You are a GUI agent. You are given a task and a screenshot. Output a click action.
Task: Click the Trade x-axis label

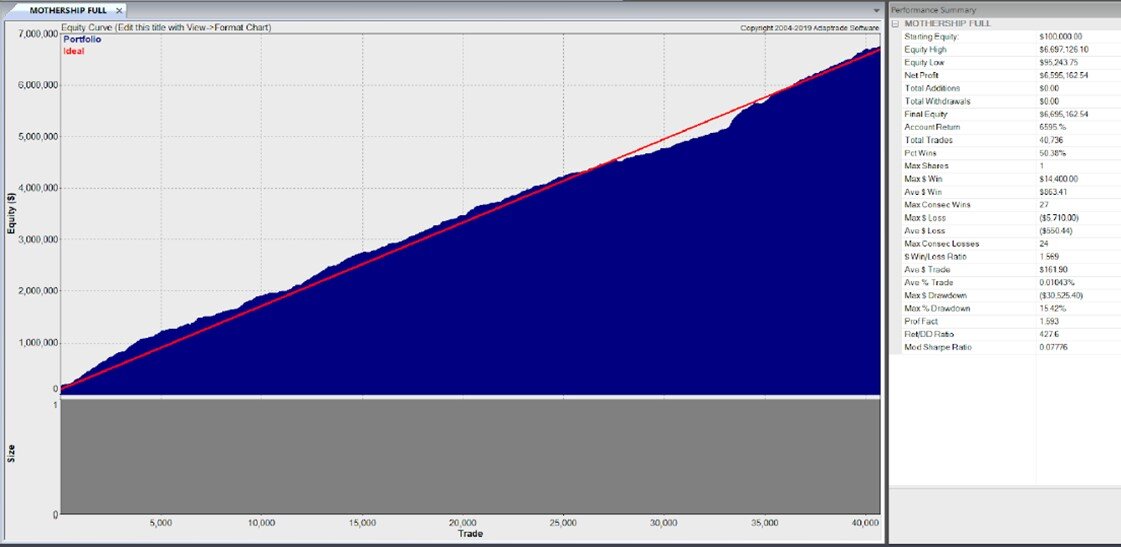point(470,533)
